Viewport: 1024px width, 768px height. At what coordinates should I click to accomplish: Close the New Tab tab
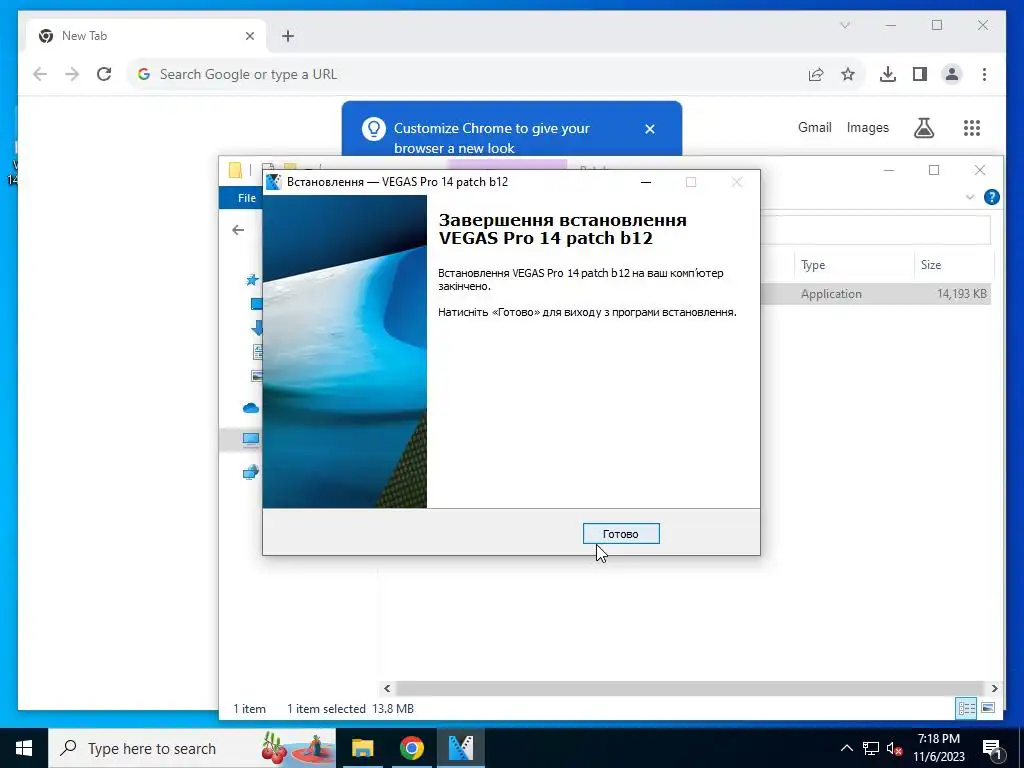[x=249, y=36]
